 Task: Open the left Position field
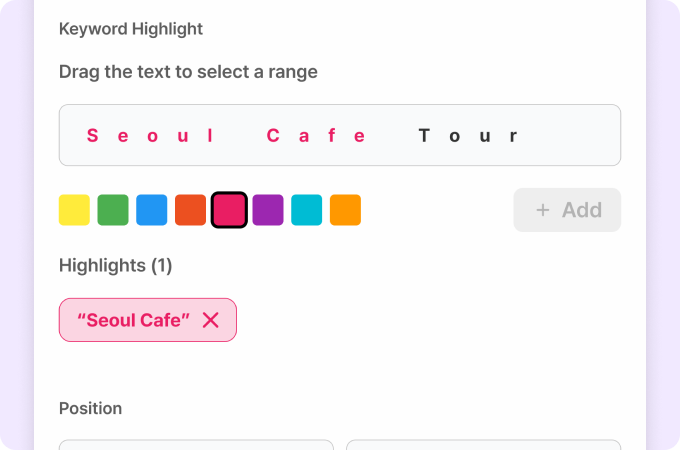(x=196, y=444)
